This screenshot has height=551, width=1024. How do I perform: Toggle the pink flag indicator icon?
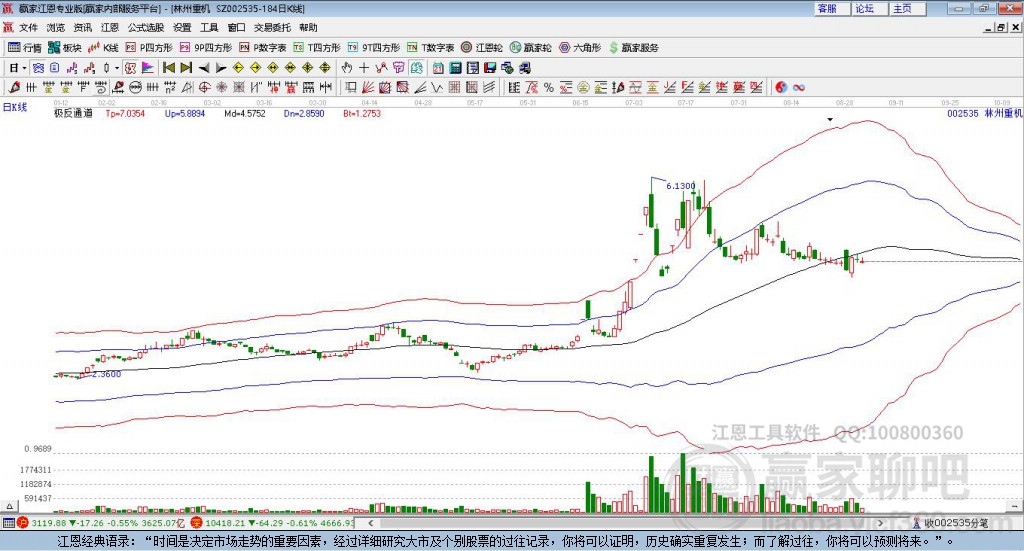(148, 68)
